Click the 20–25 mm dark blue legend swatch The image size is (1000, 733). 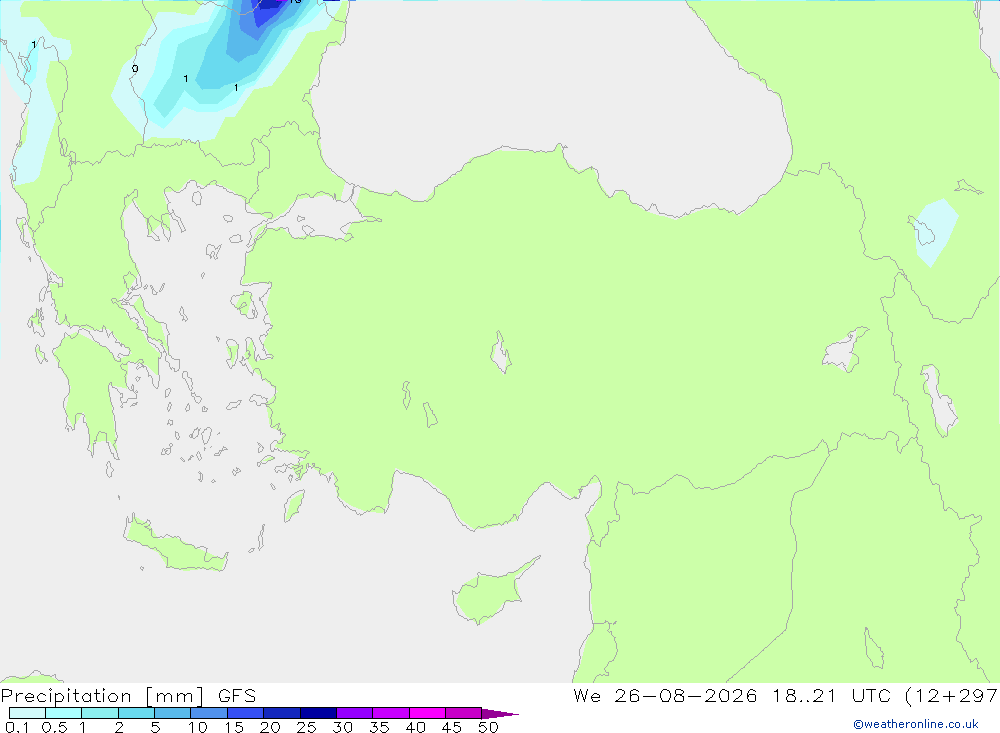pyautogui.click(x=281, y=713)
